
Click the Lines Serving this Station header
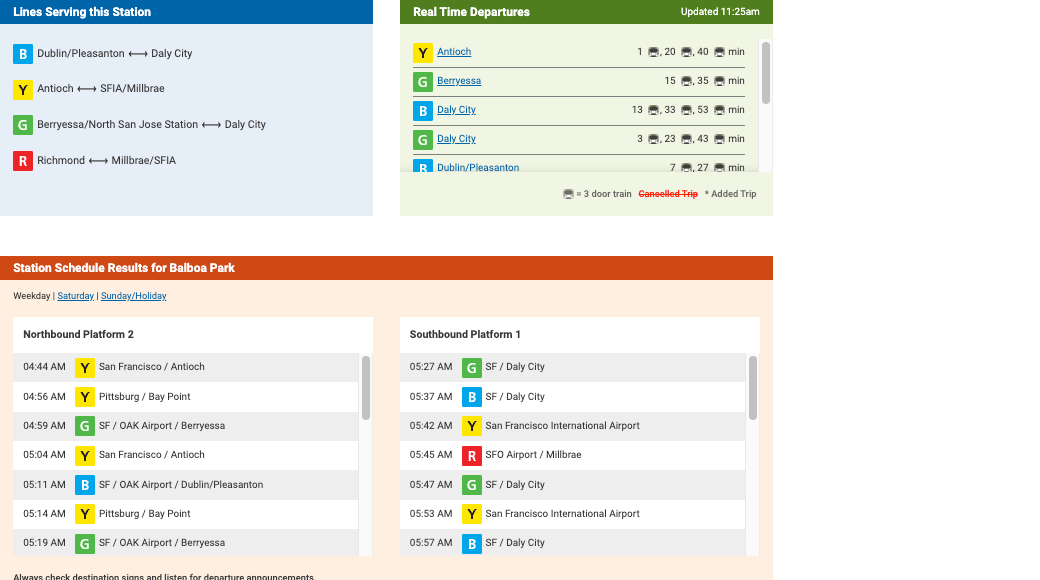[x=82, y=12]
